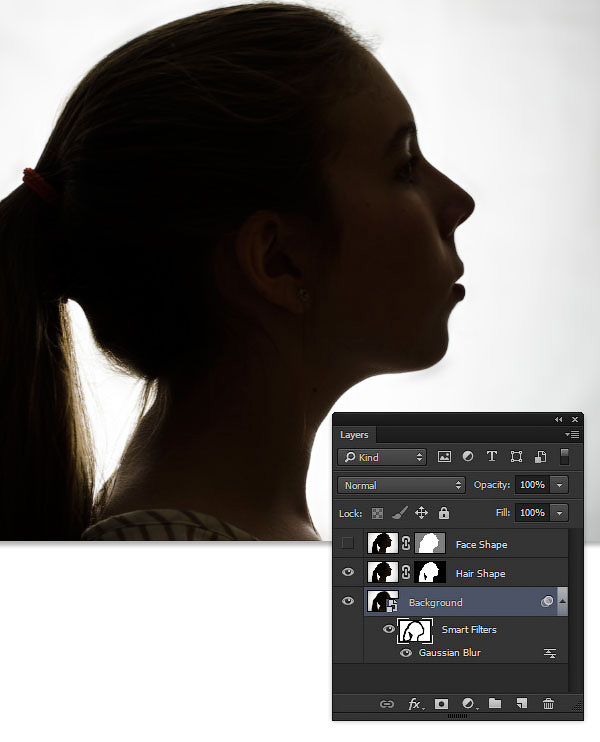Lock image pixels brush icon
600x742 pixels.
[400, 513]
